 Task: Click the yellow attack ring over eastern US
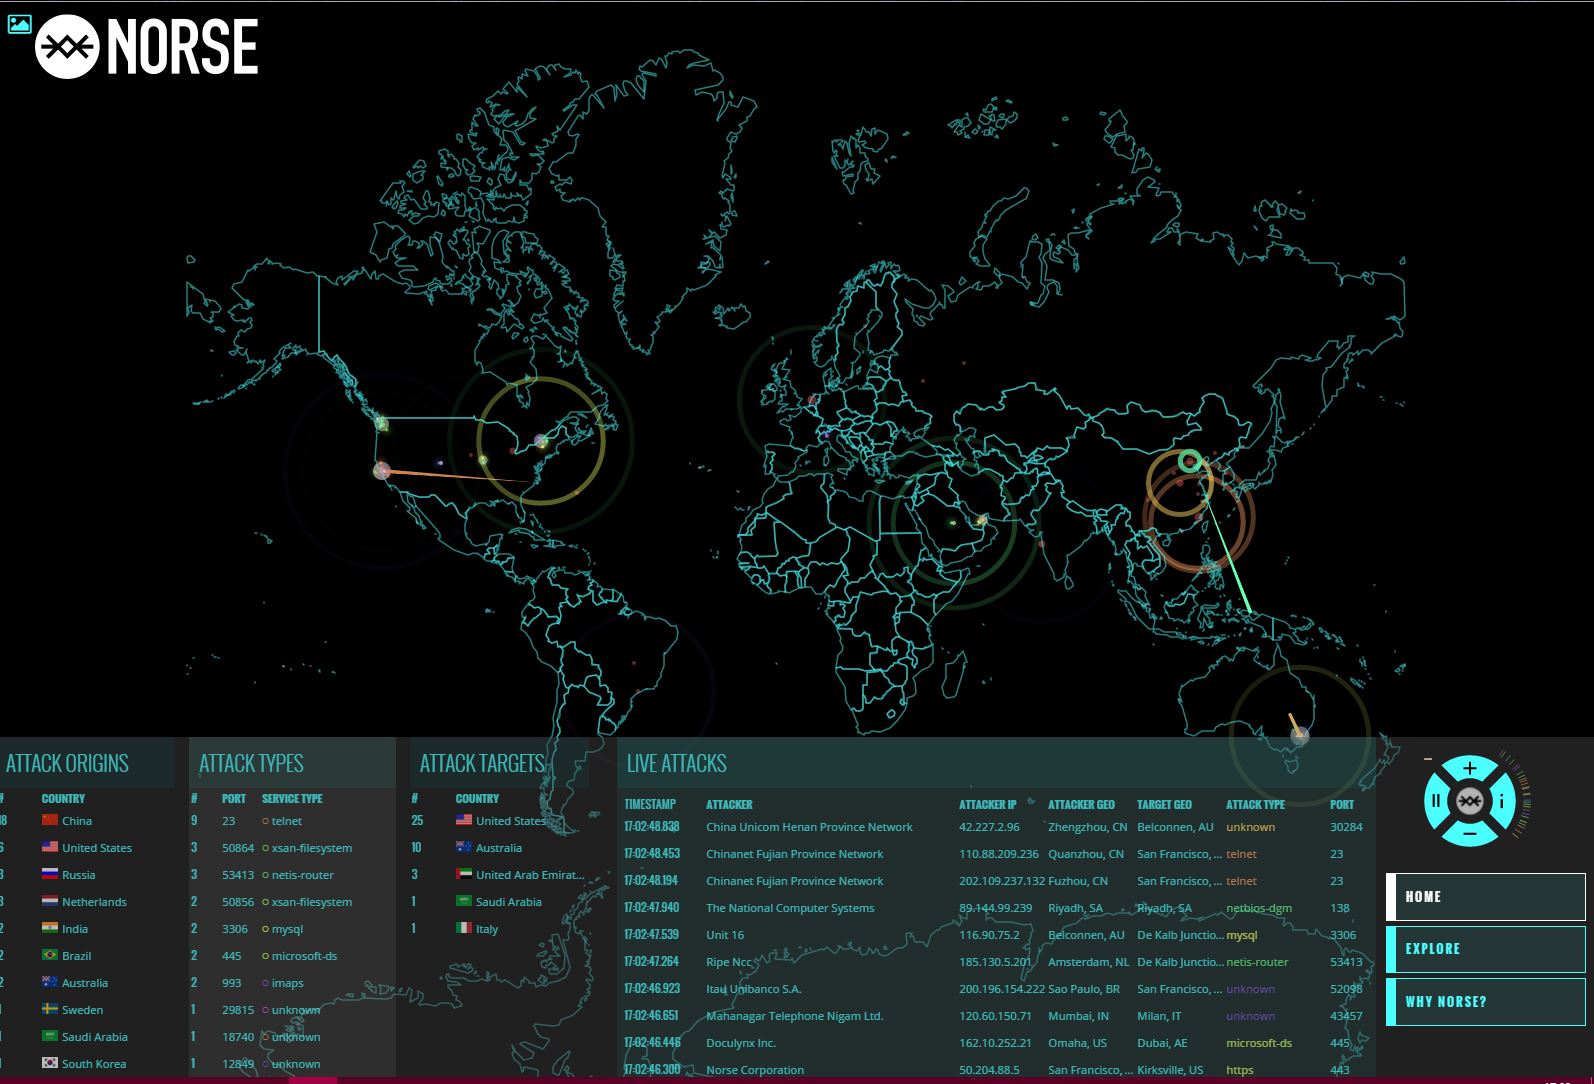click(x=541, y=441)
